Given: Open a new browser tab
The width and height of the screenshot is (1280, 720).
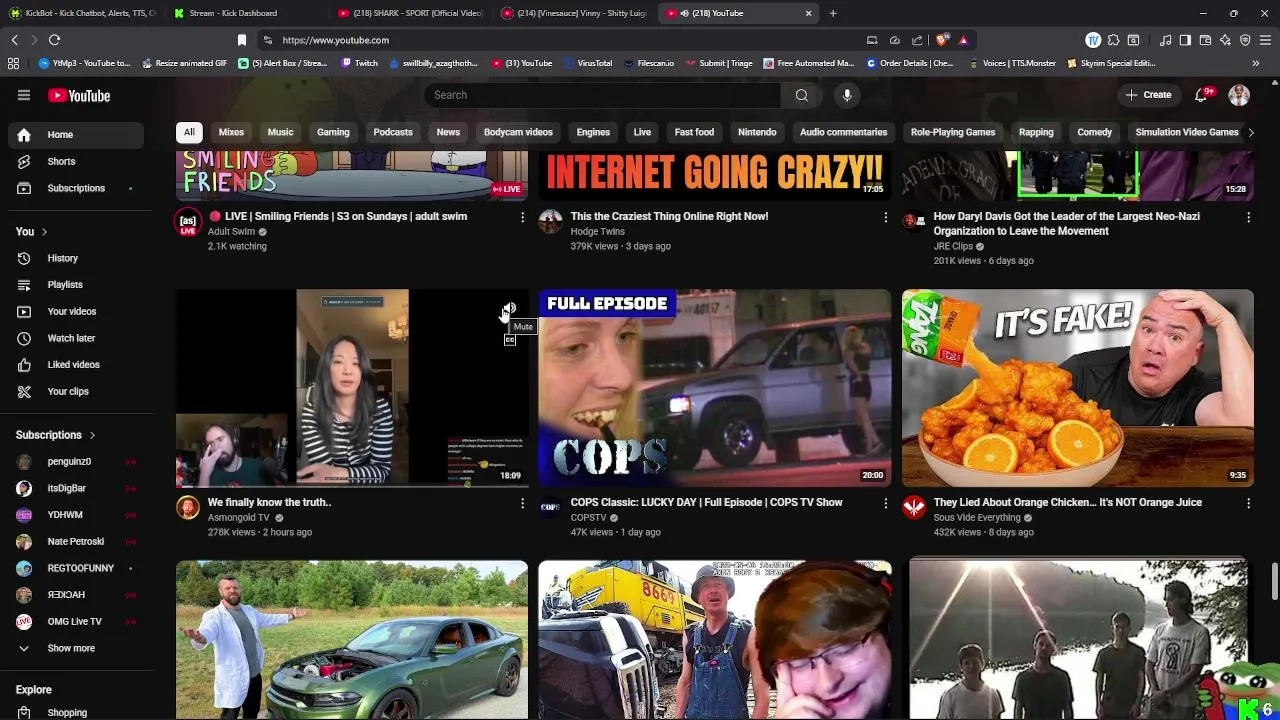Looking at the screenshot, I should click(833, 13).
